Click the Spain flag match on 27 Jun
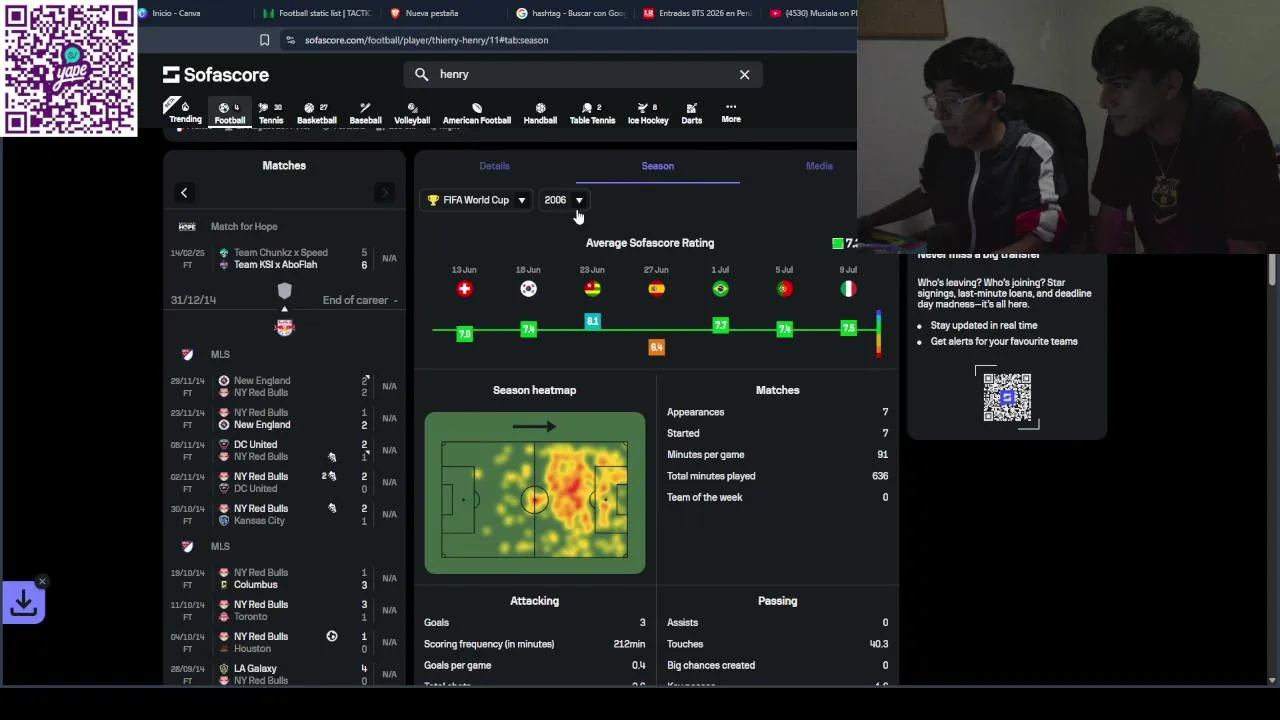 [656, 289]
